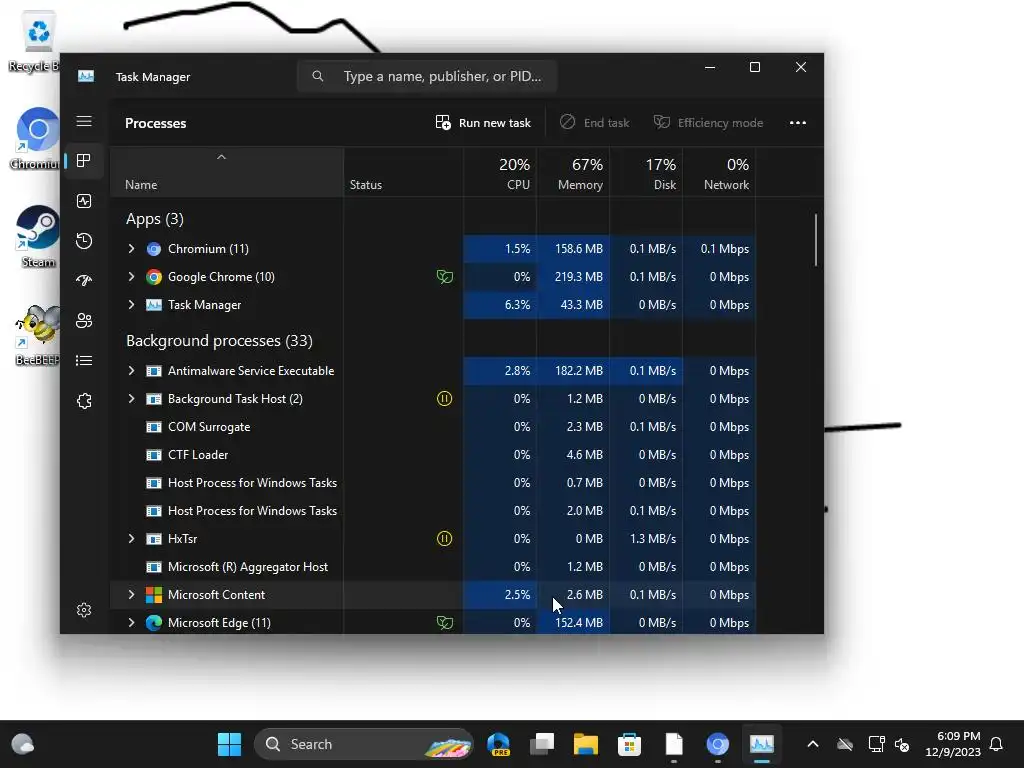Sort by Memory column header
This screenshot has width=1024, height=768.
tap(573, 173)
